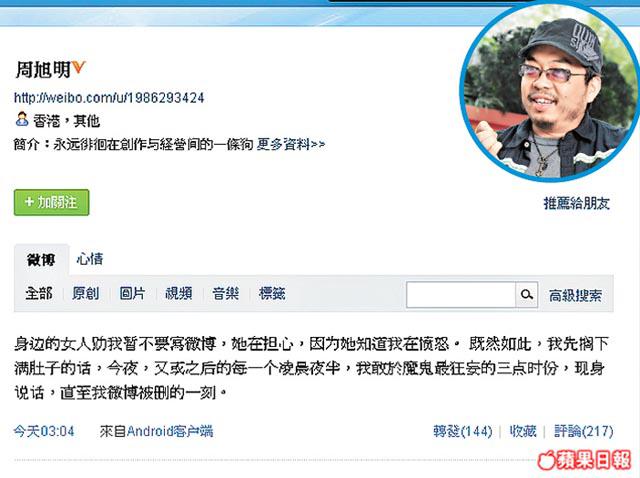
Task: Expand 更多資料 profile details
Action: (x=291, y=144)
